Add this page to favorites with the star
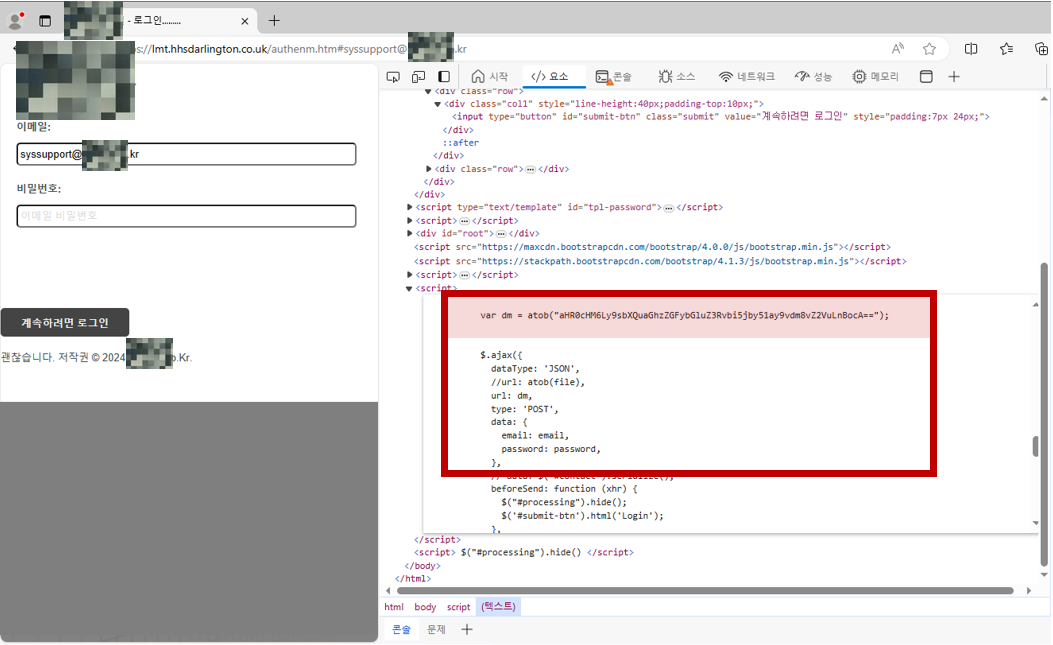 tap(929, 48)
